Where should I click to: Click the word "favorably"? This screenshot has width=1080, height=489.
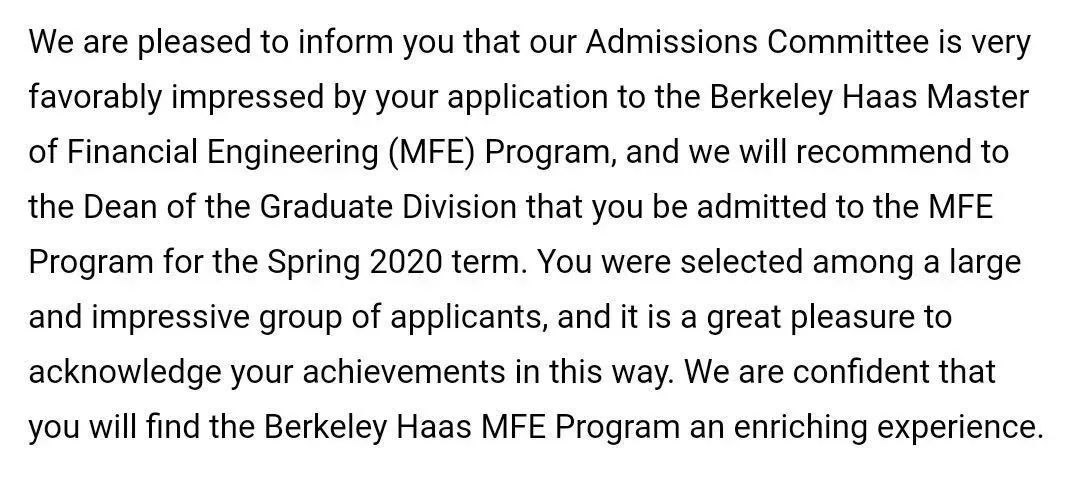tap(95, 100)
